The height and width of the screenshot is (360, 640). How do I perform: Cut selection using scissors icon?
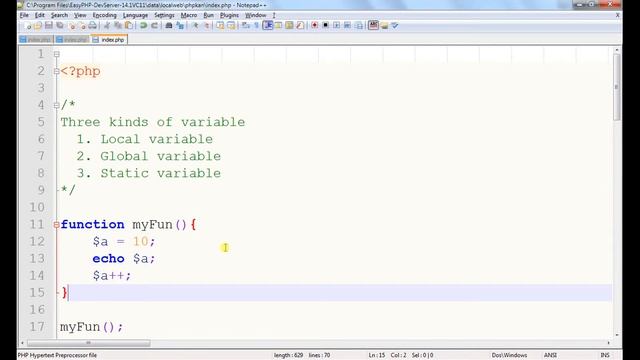point(107,26)
